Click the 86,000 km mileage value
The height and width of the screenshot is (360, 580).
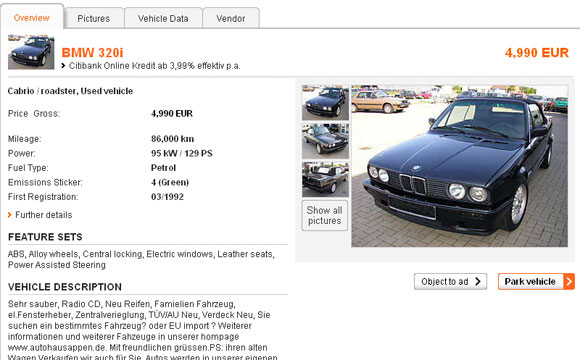pyautogui.click(x=172, y=139)
